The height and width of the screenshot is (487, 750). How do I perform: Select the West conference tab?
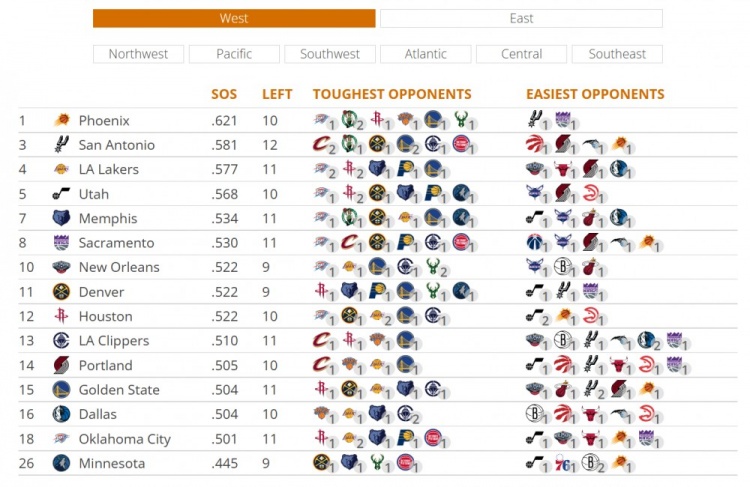click(234, 18)
